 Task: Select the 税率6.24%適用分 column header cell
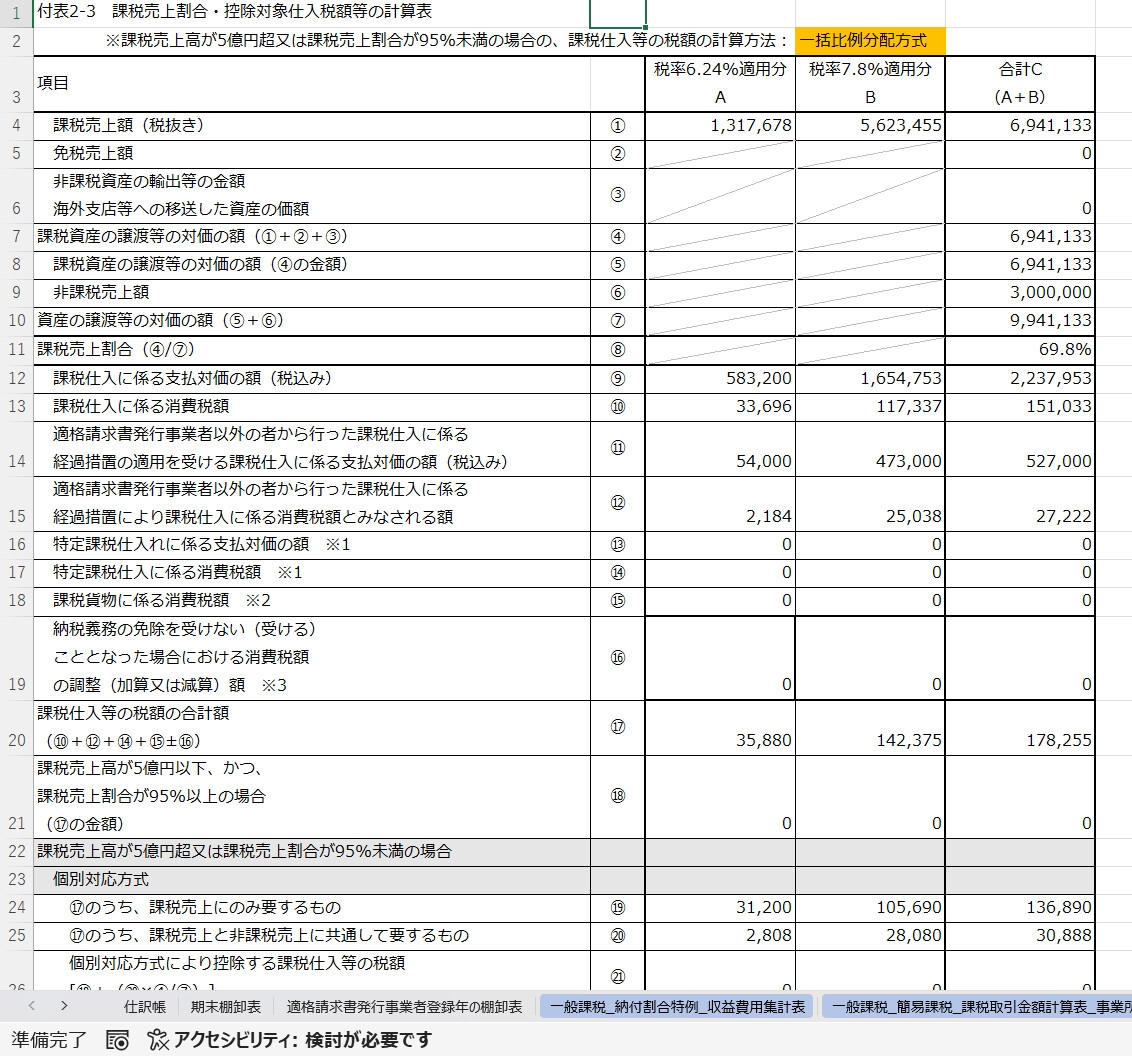720,84
